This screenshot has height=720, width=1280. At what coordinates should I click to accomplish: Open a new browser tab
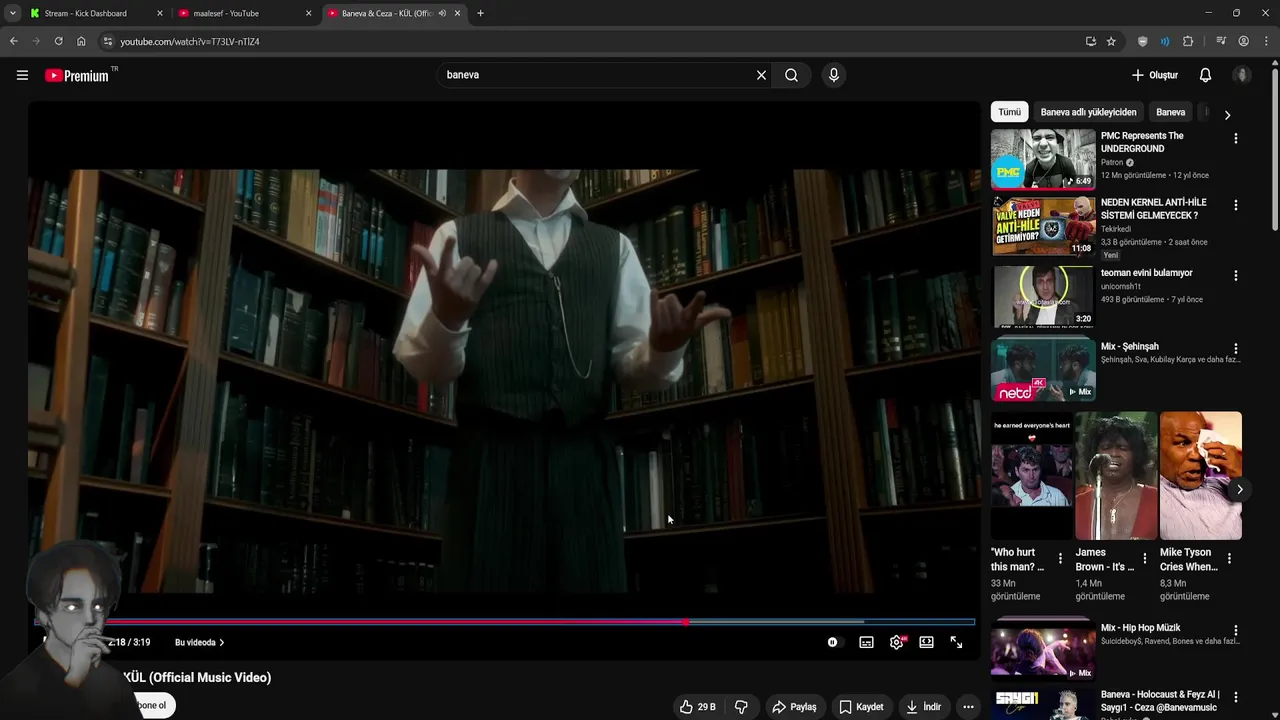click(x=480, y=13)
